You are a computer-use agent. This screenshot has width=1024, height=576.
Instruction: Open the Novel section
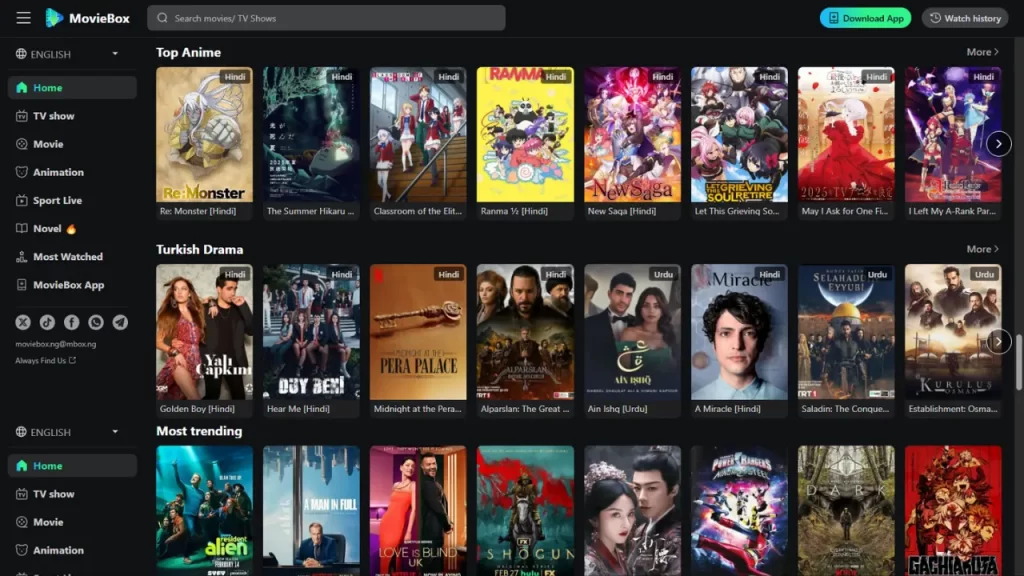tap(72, 229)
